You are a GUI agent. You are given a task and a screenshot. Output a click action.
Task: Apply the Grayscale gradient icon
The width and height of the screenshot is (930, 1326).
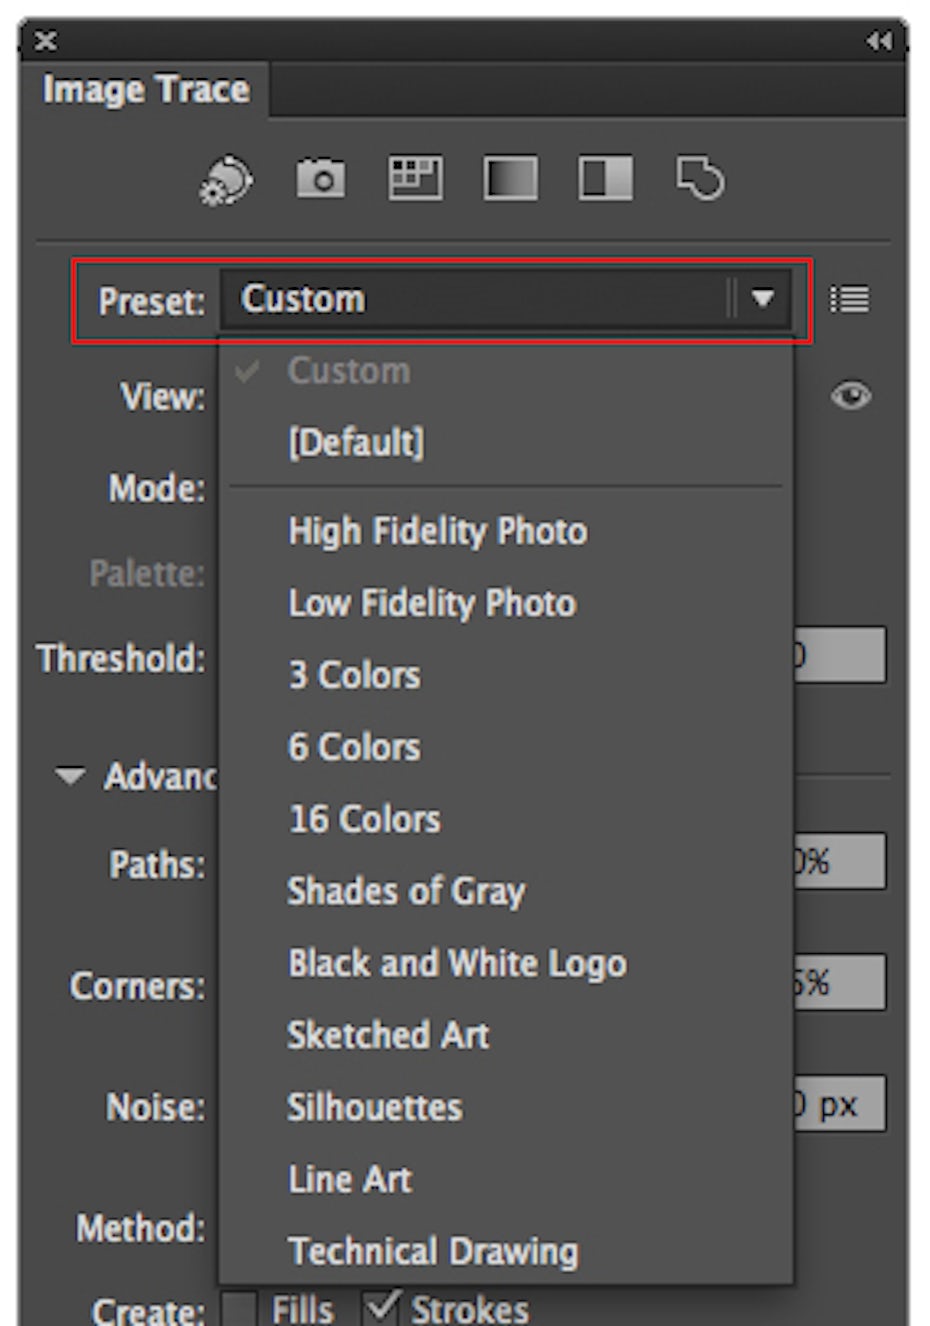[510, 179]
